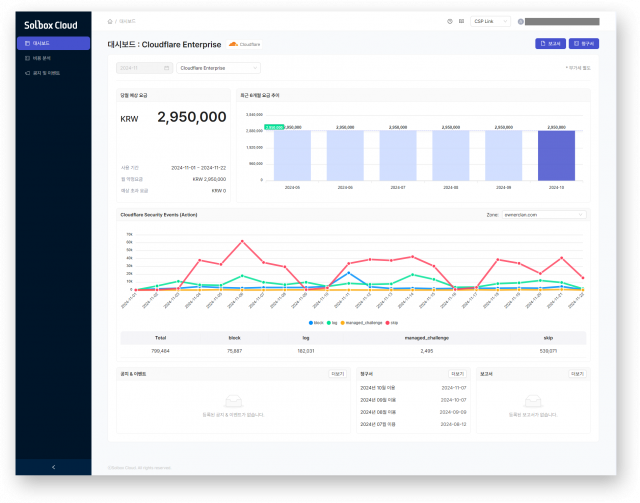This screenshot has width=640, height=503.
Task: Click the empty inbox icon in 보고서 panel
Action: (x=533, y=401)
